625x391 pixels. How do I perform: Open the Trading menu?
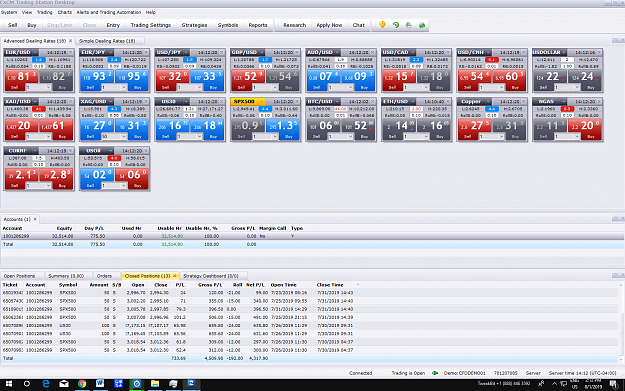tap(45, 12)
